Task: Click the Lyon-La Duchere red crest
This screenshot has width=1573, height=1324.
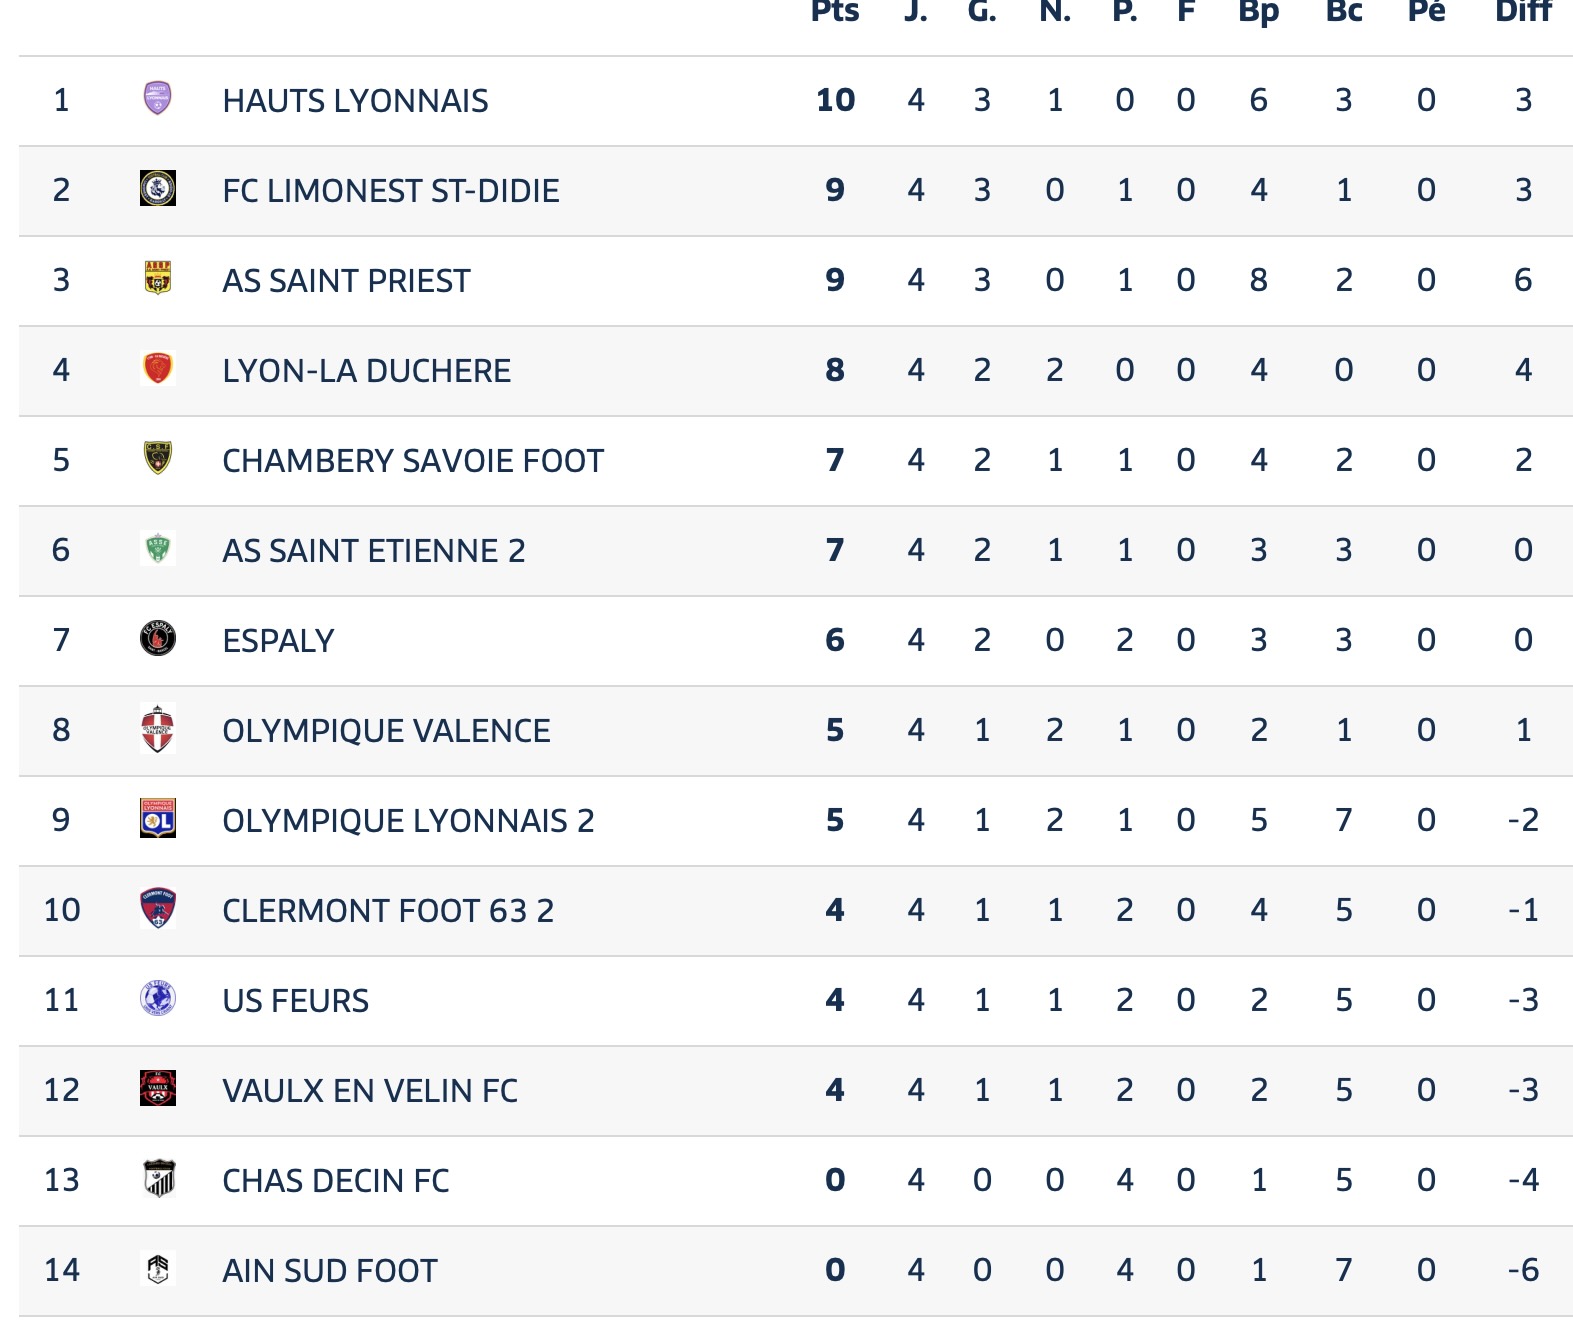Action: tap(158, 368)
